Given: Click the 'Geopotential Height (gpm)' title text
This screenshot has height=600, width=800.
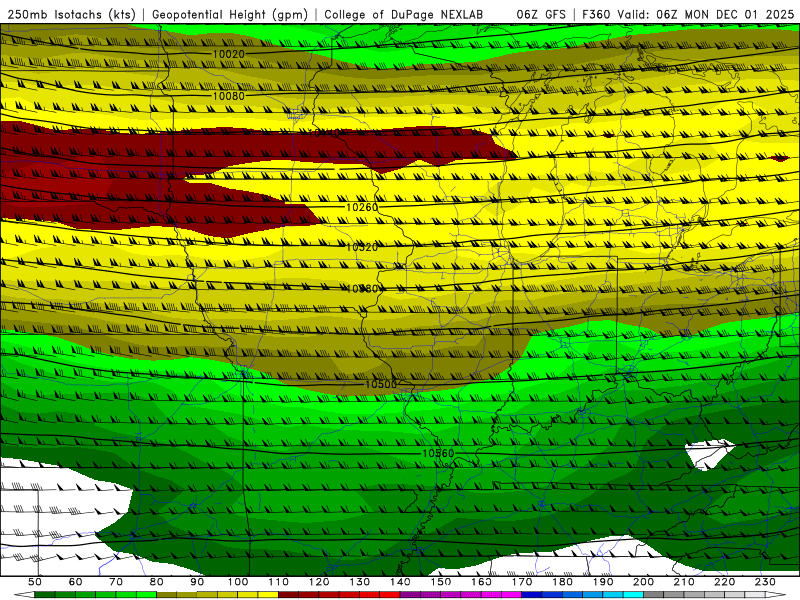Looking at the screenshot, I should pyautogui.click(x=230, y=15).
